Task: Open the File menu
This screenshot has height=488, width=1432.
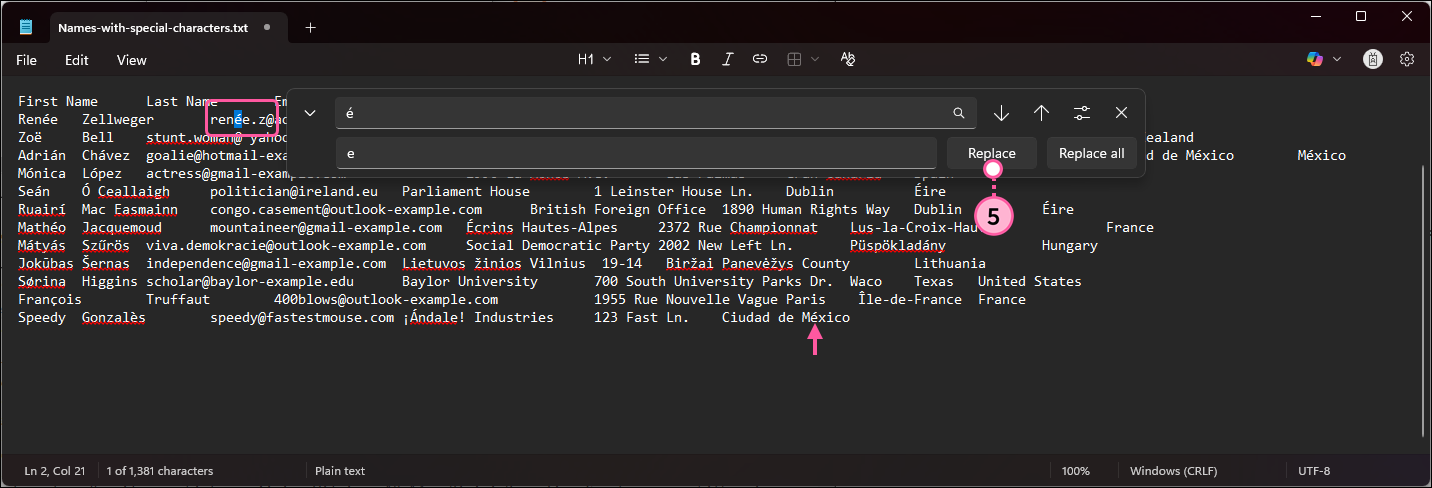Action: coord(26,60)
